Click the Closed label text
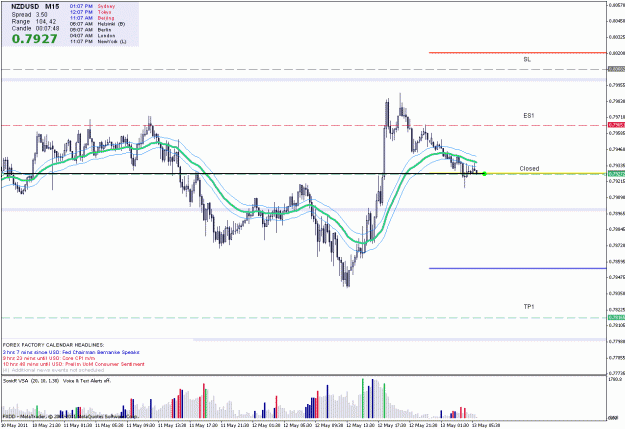Image resolution: width=625 pixels, height=429 pixels. (529, 169)
